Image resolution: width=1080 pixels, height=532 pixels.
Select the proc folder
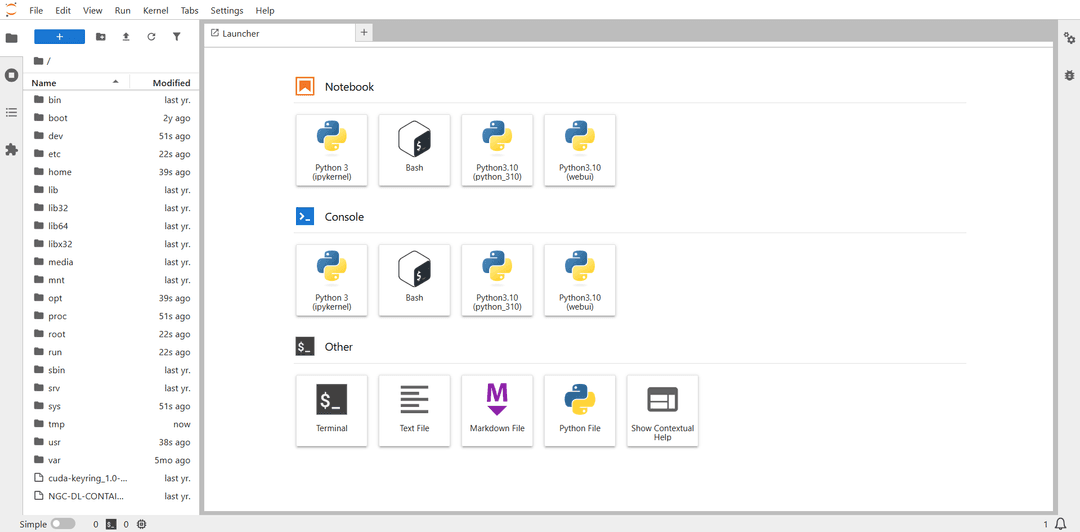[x=112, y=316]
